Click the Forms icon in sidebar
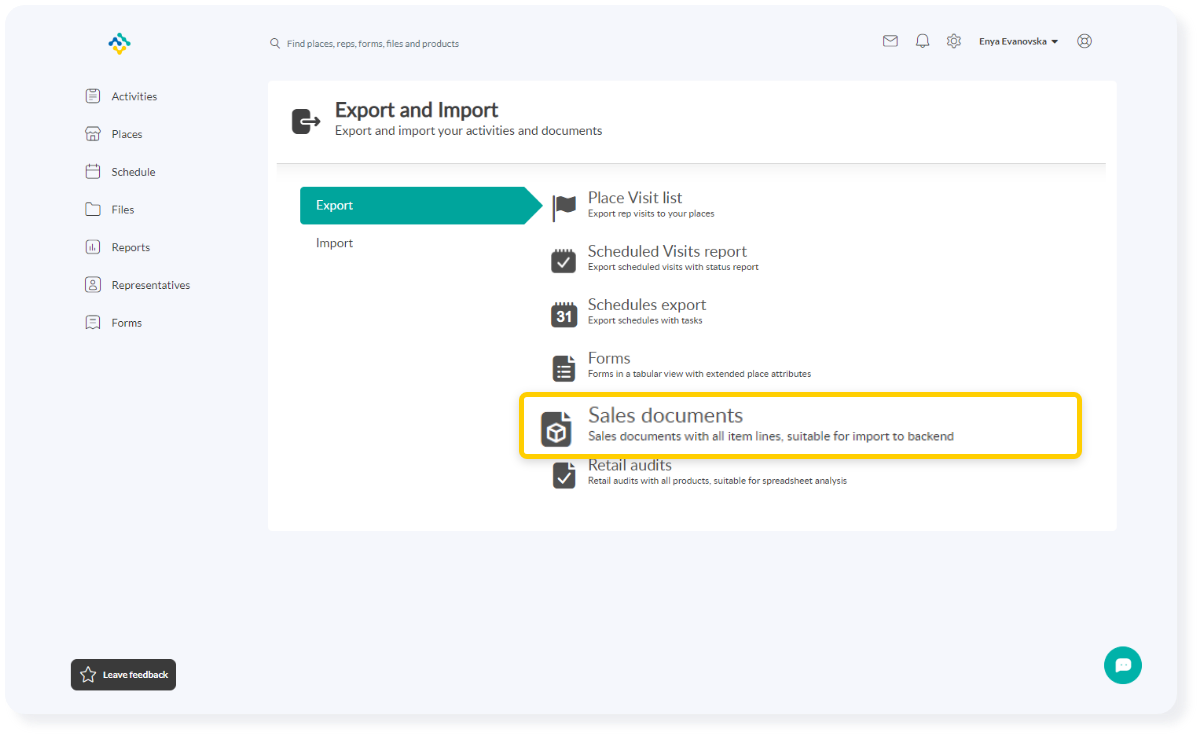 point(93,323)
